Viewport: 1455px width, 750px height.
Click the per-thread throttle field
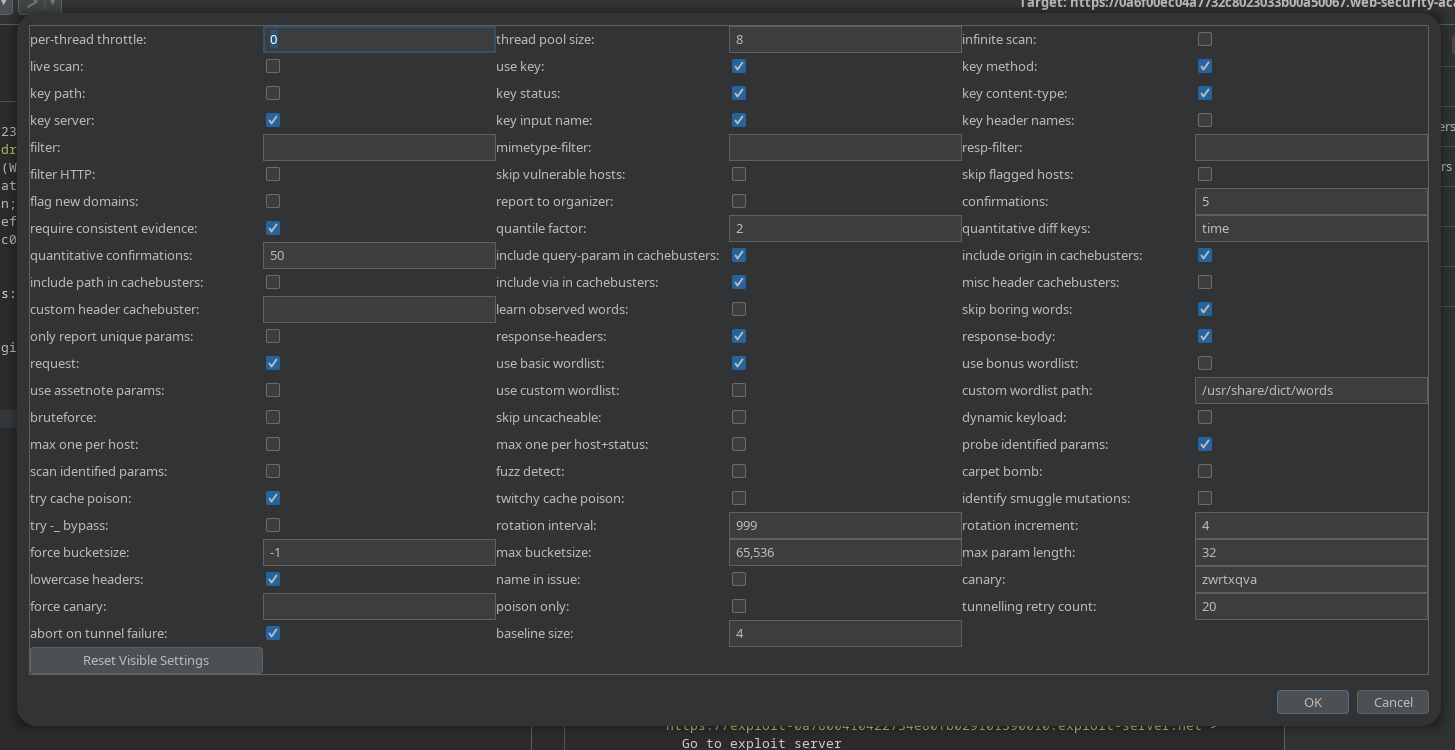pyautogui.click(x=379, y=40)
